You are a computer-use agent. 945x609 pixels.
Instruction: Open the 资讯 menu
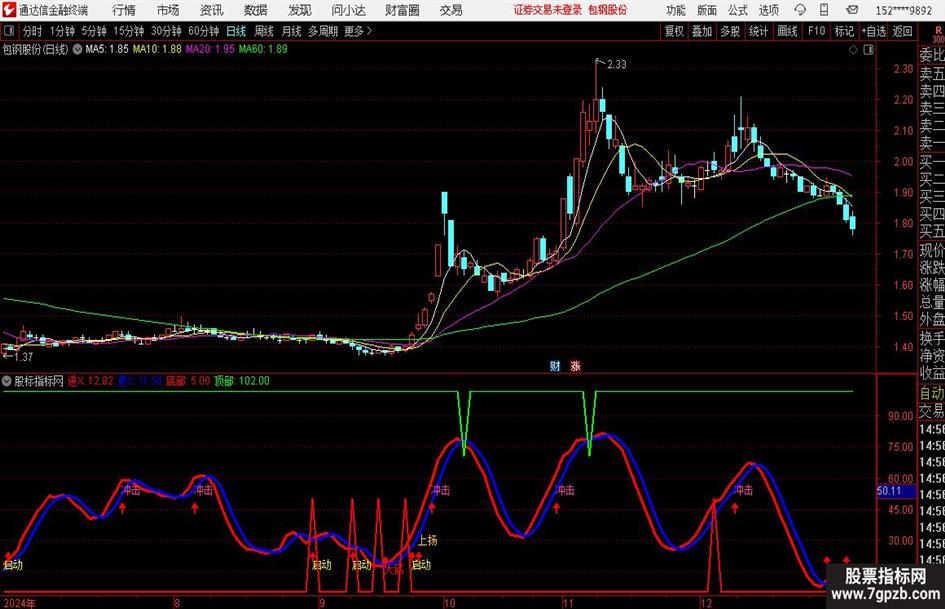pos(212,10)
